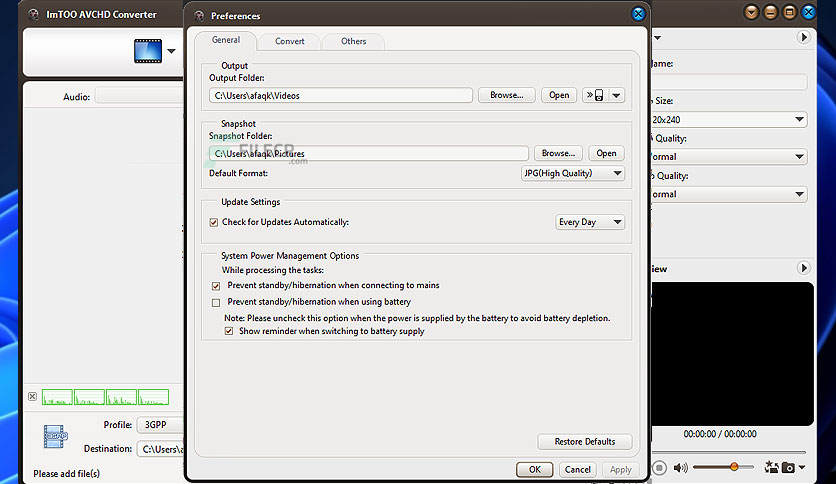The height and width of the screenshot is (484, 836).
Task: Stop preview playback
Action: pos(659,468)
